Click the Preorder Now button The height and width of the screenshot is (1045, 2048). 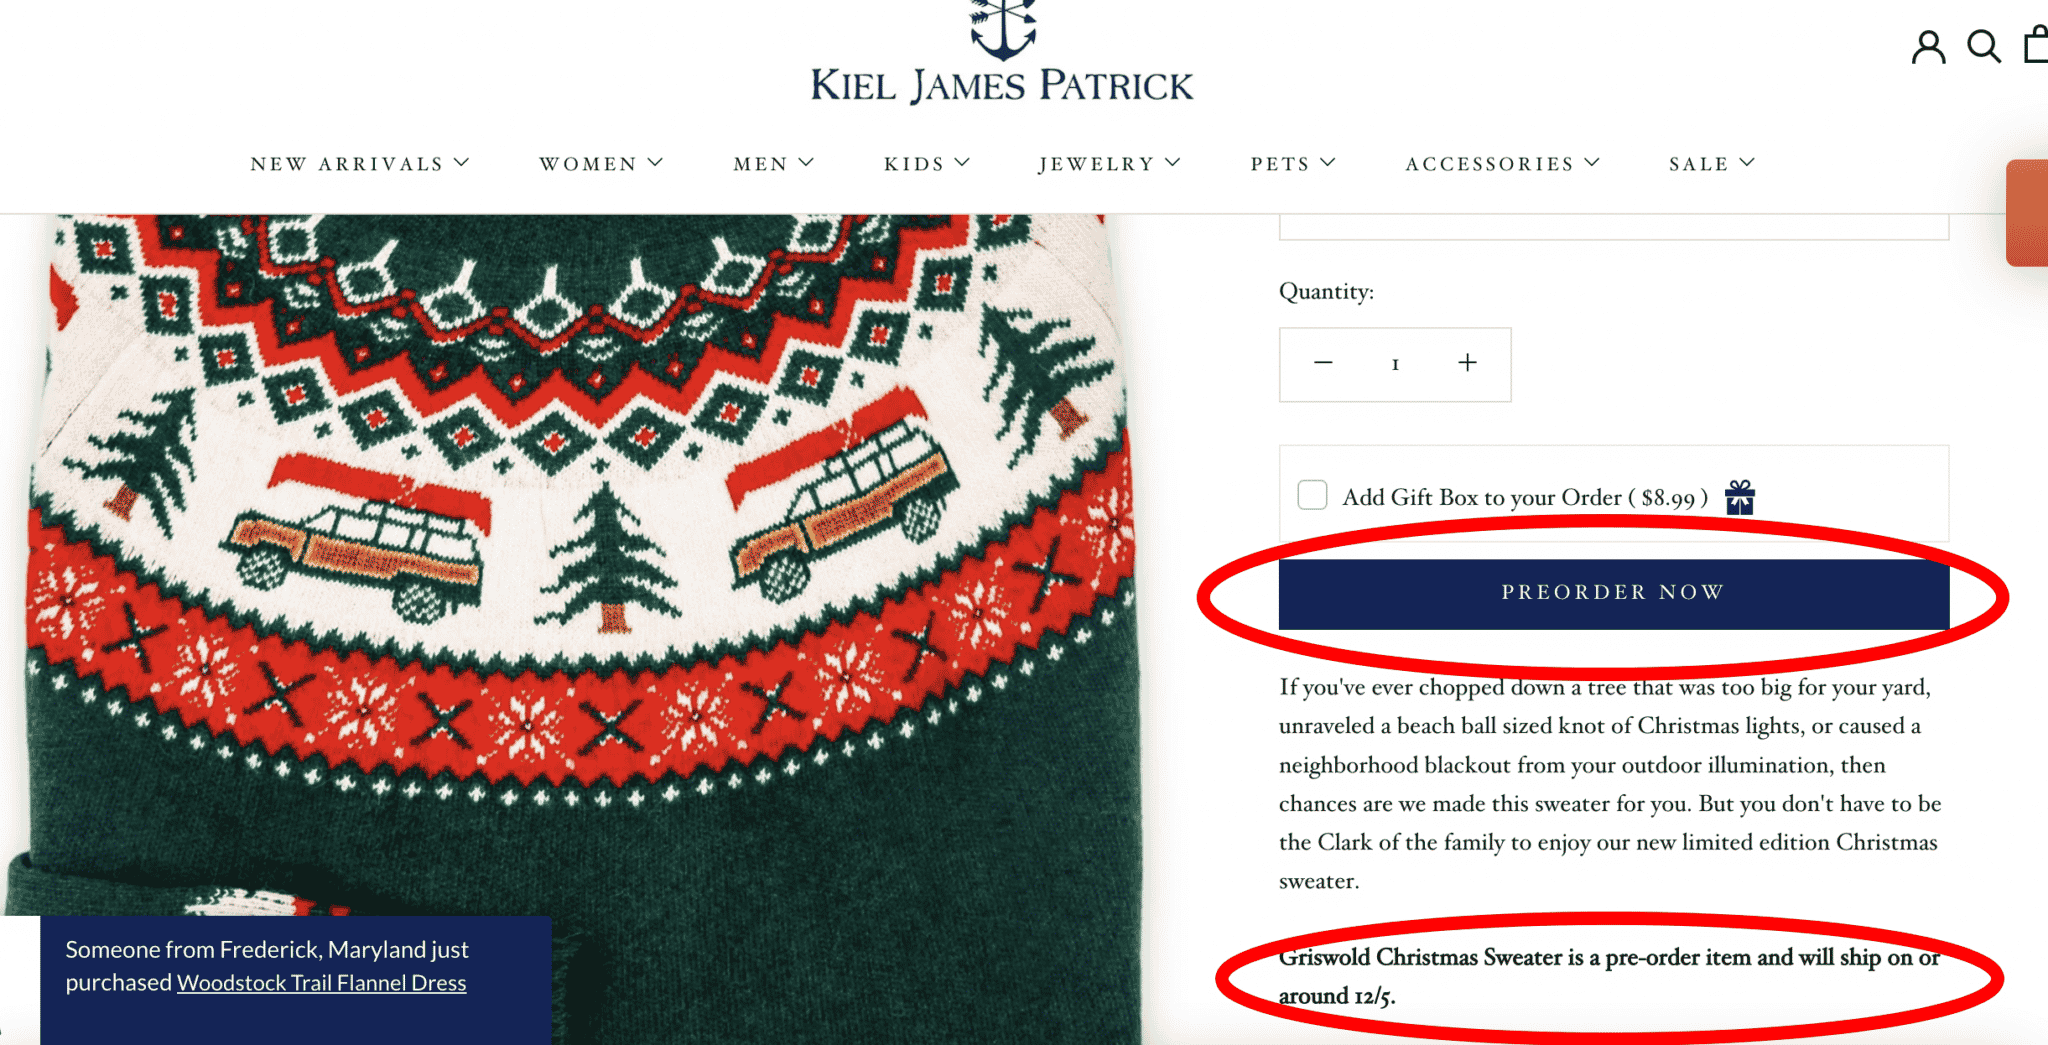pyautogui.click(x=1614, y=594)
